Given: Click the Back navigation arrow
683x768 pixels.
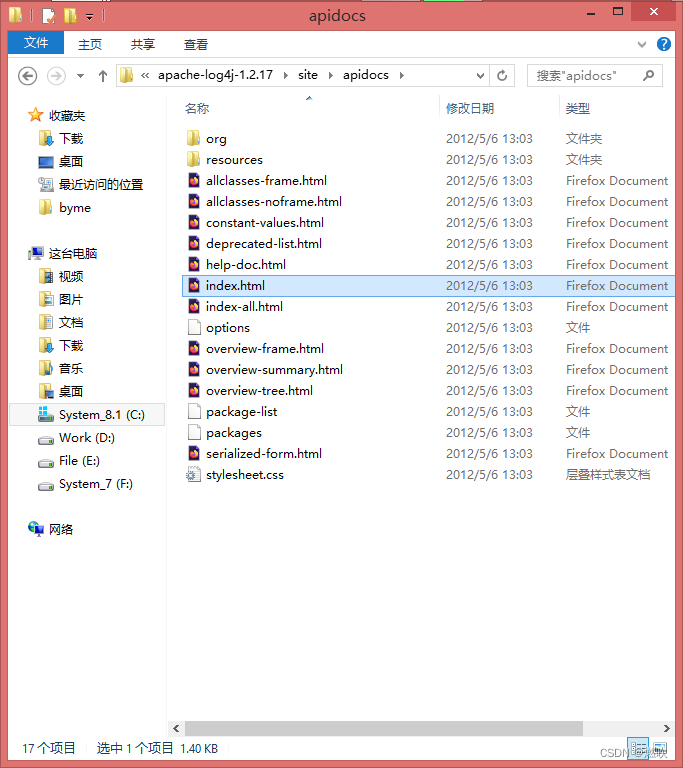Looking at the screenshot, I should pos(27,76).
